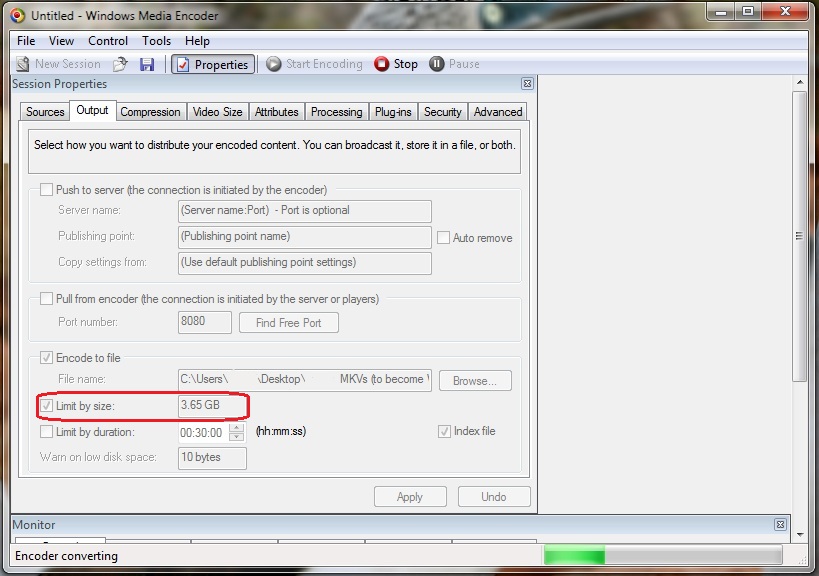819x576 pixels.
Task: Click the File name path field
Action: pyautogui.click(x=305, y=380)
